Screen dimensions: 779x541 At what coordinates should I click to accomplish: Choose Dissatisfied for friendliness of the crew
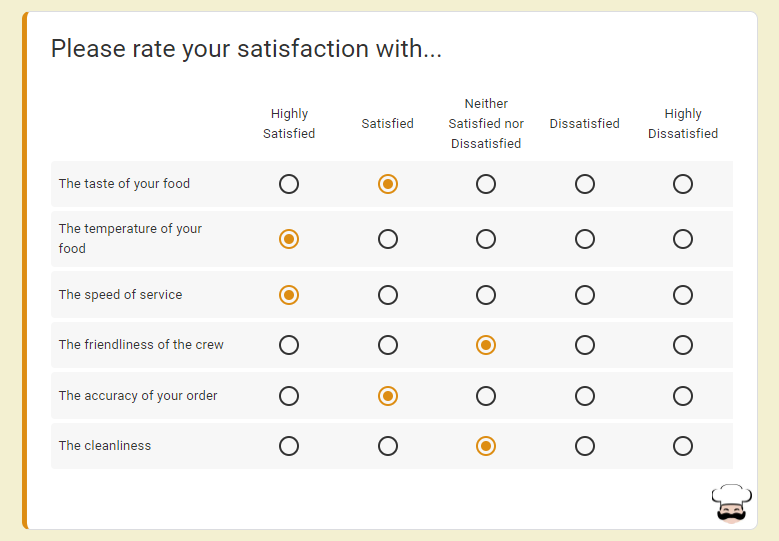pyautogui.click(x=585, y=345)
